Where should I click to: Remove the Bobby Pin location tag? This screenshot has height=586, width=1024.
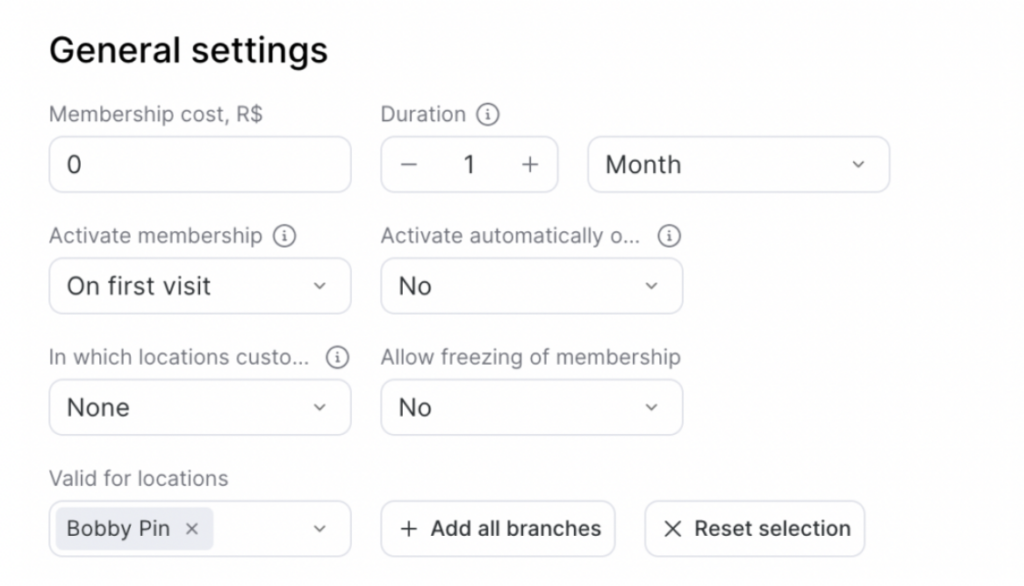click(x=192, y=529)
